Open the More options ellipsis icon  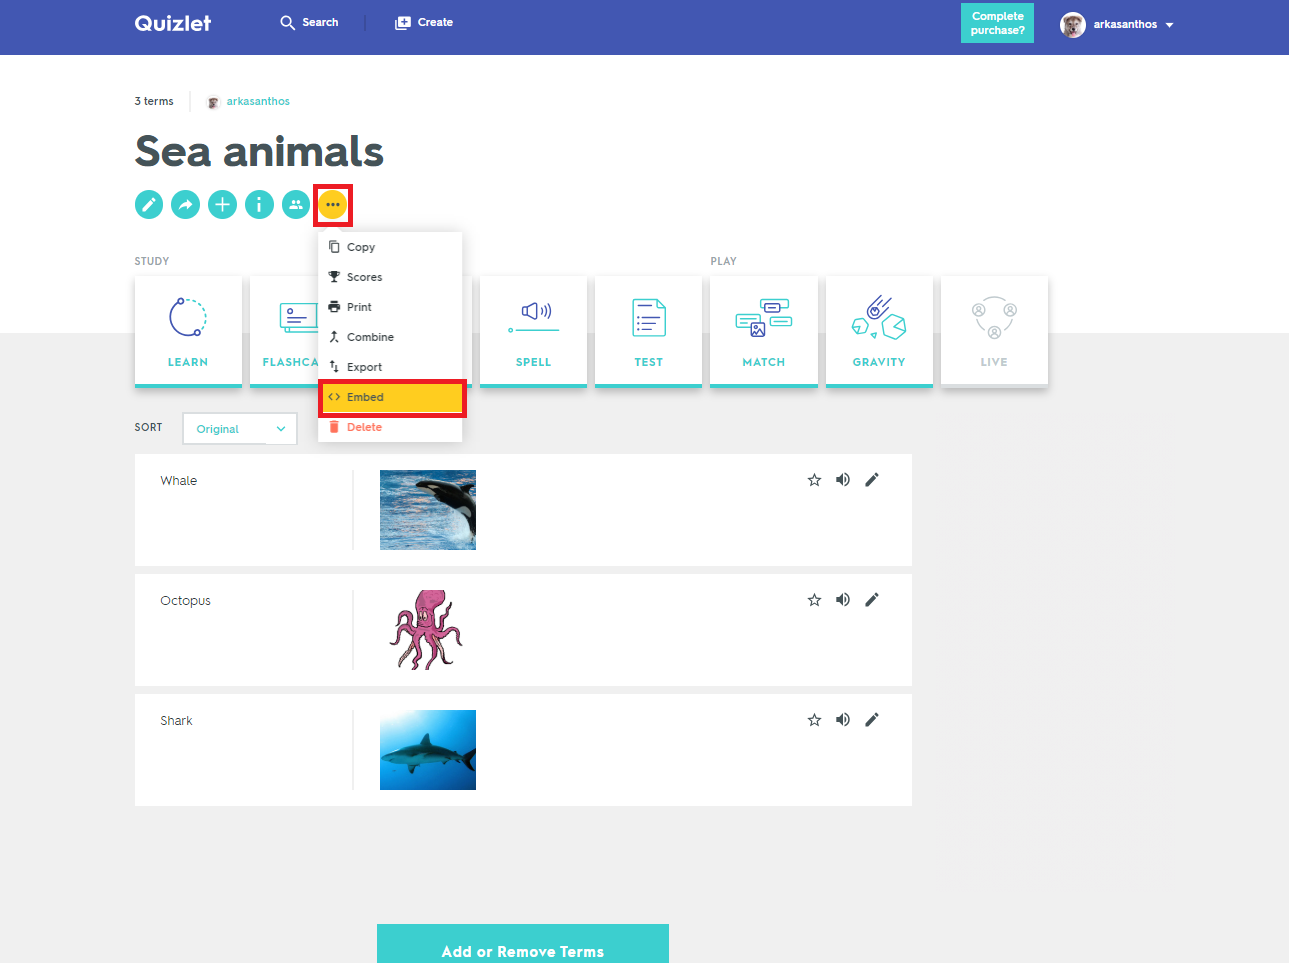(333, 204)
